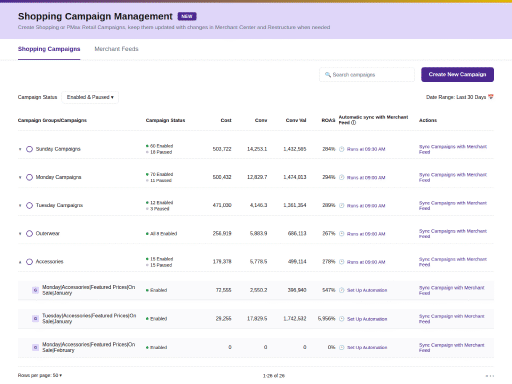
Task: Click clock icon in Monday Accessories February row
Action: point(342,347)
